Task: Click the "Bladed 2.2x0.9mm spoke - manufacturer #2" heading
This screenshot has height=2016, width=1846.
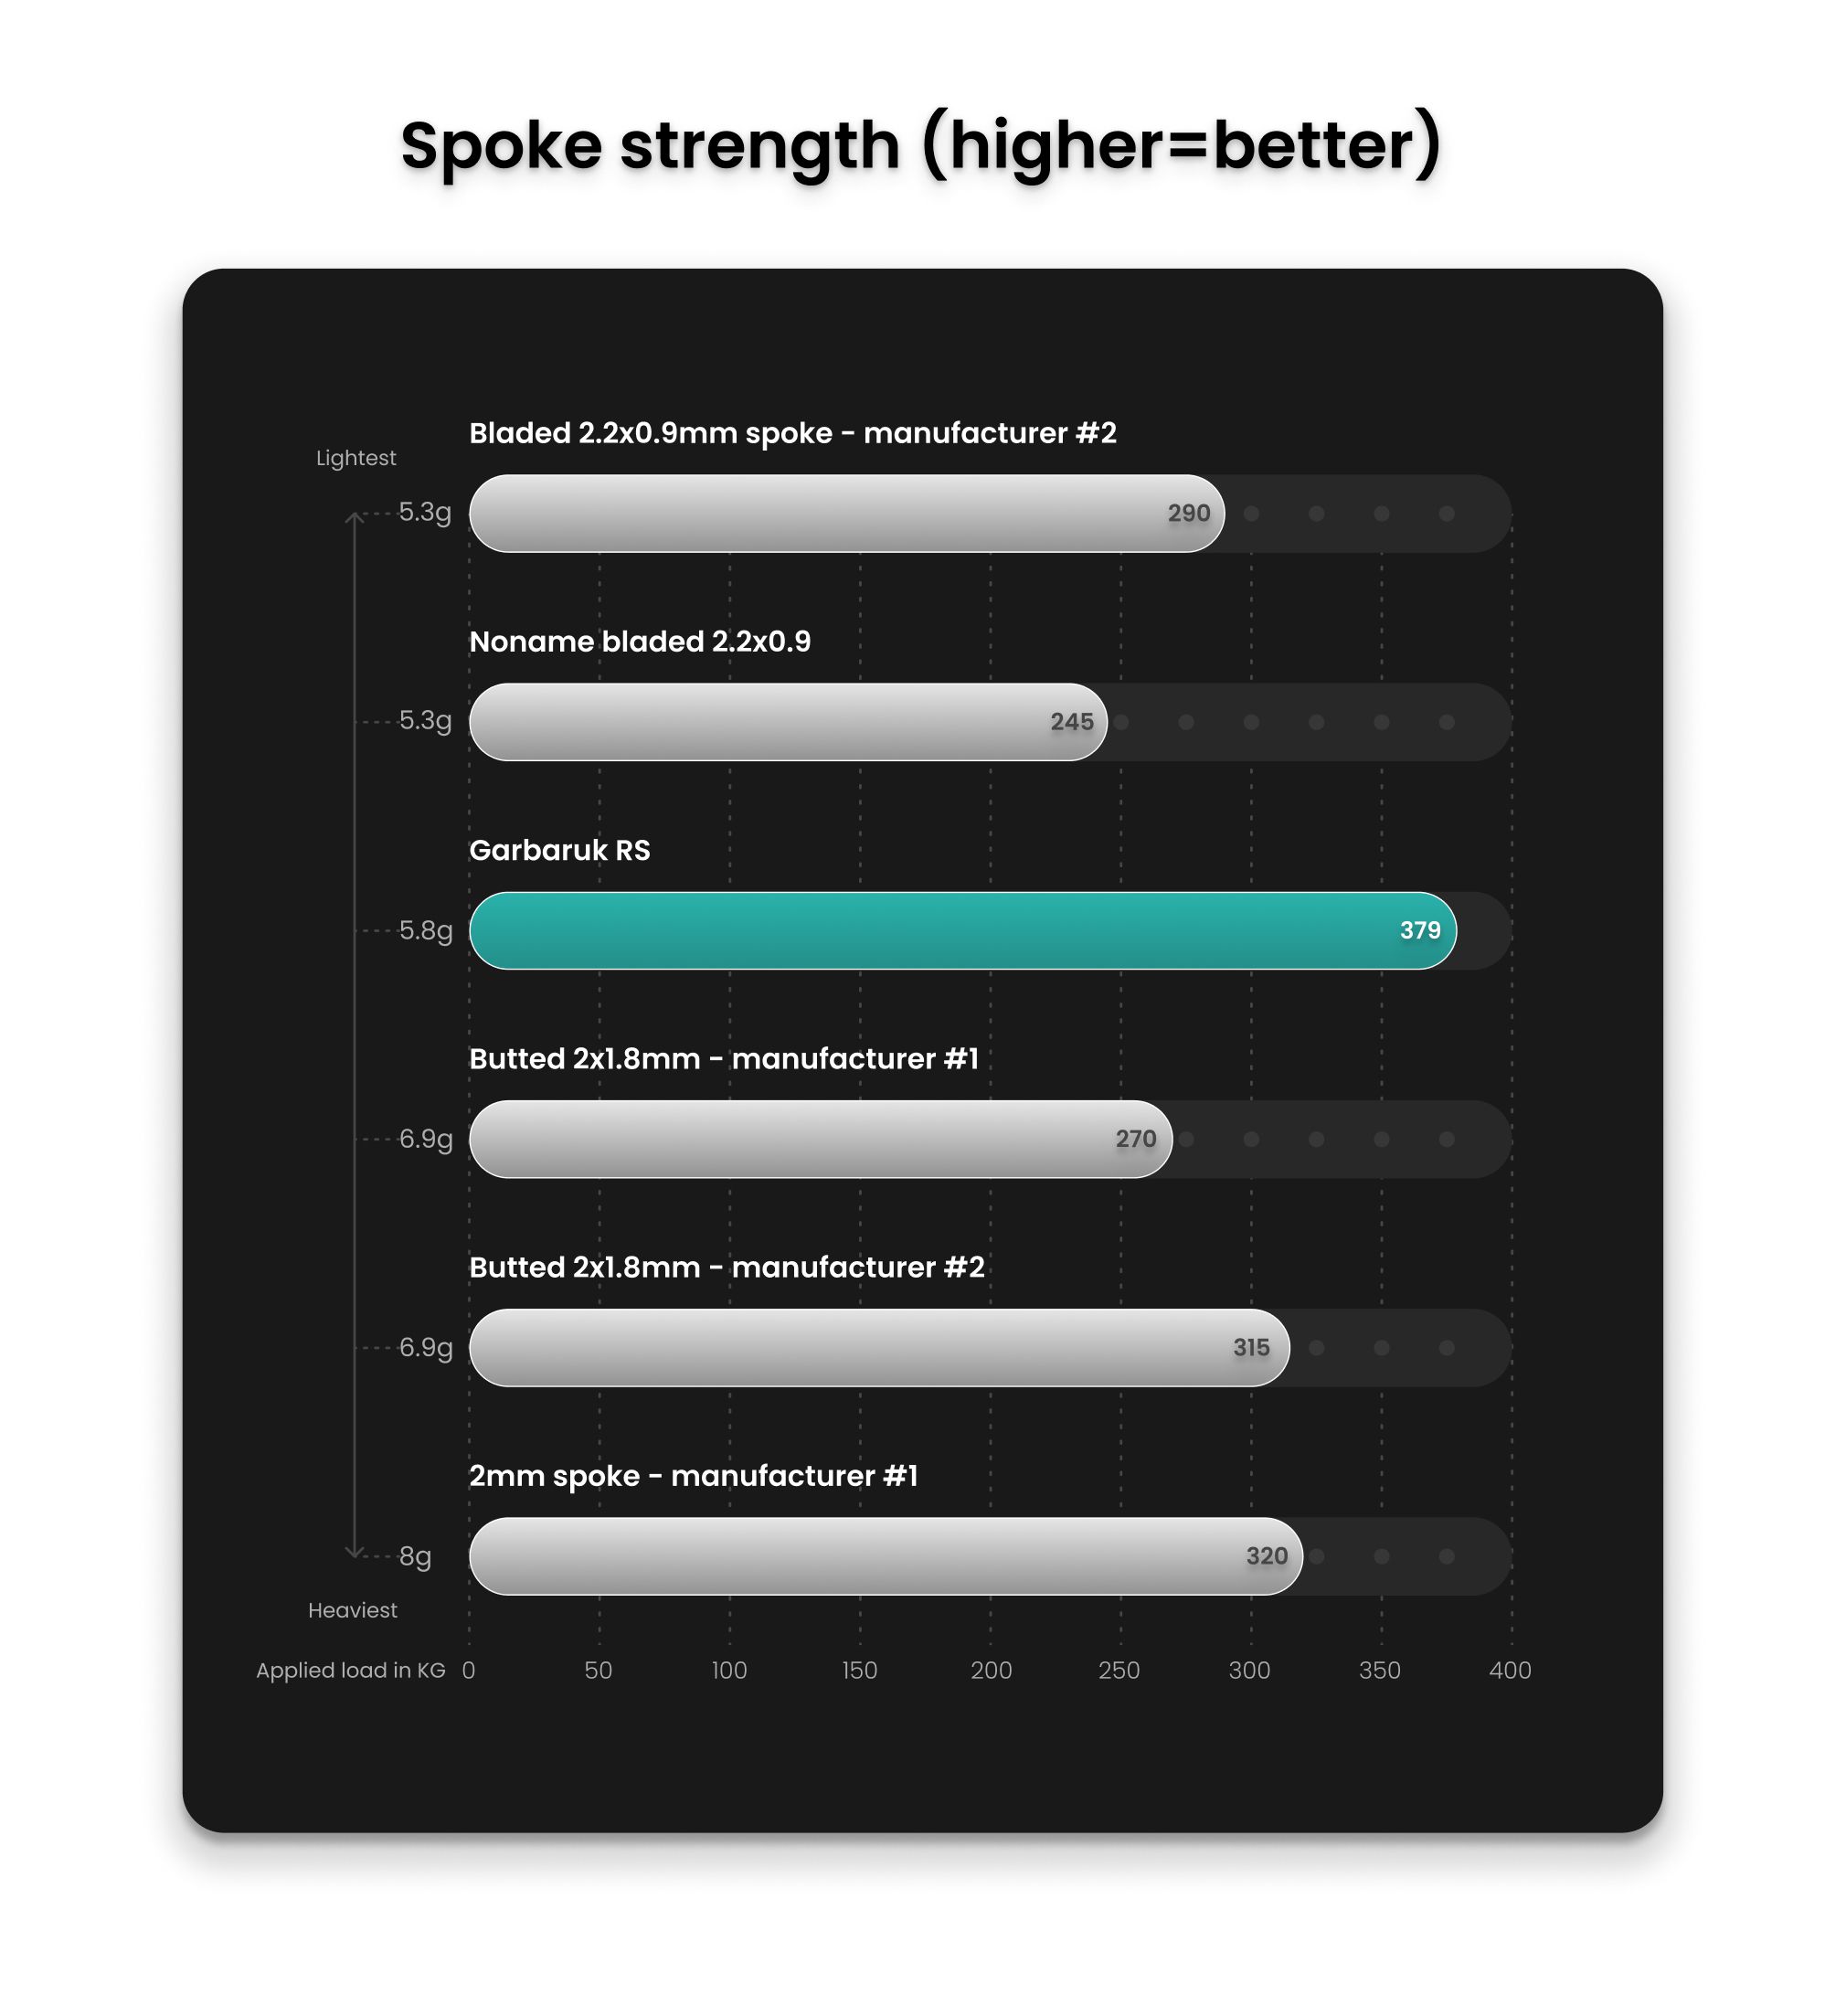Action: click(793, 433)
